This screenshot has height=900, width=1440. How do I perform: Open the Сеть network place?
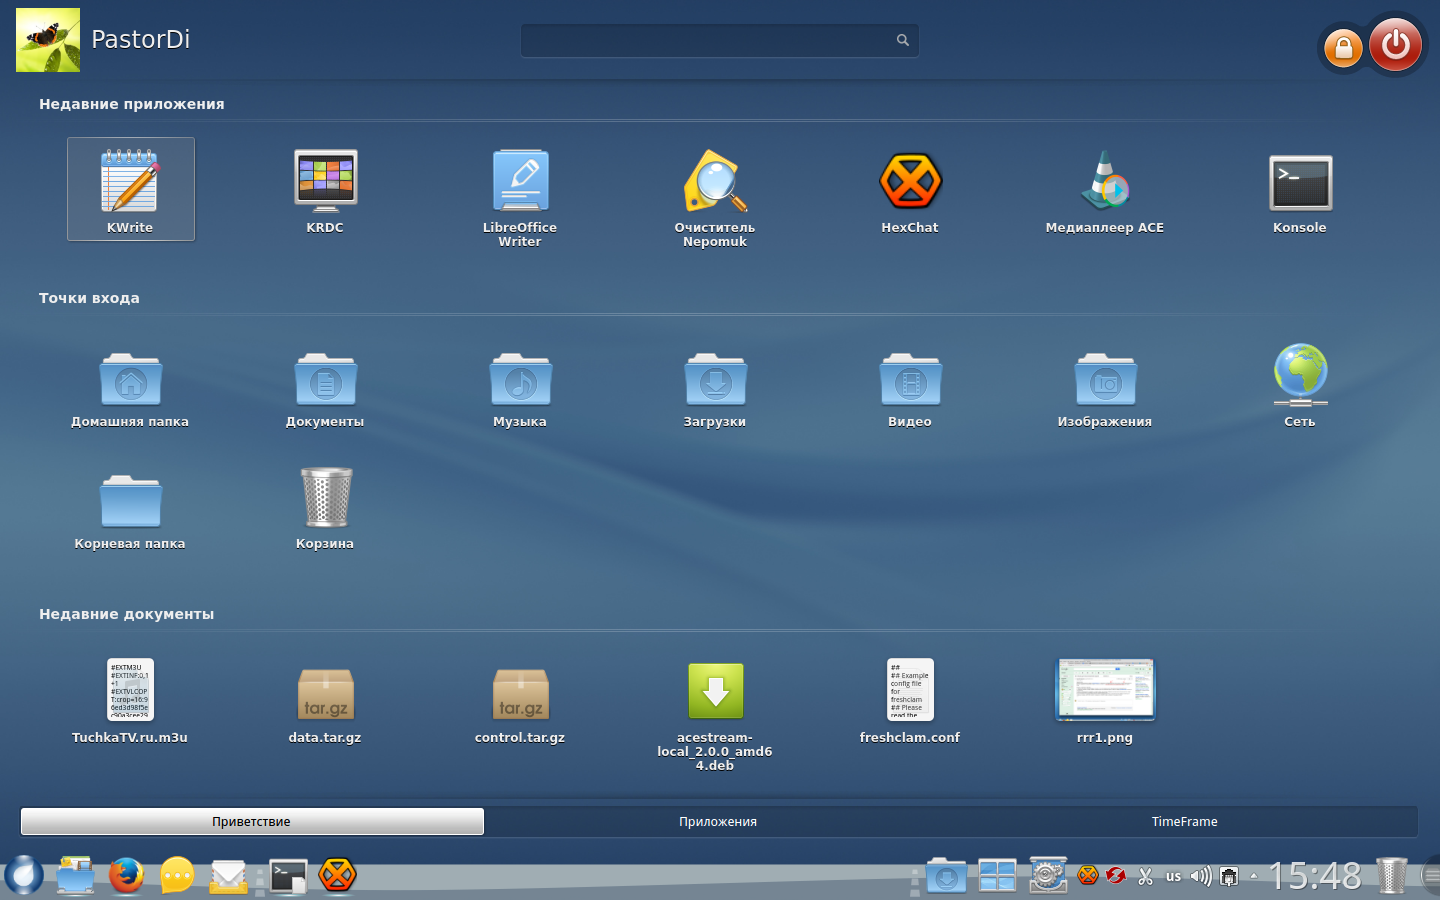1300,385
